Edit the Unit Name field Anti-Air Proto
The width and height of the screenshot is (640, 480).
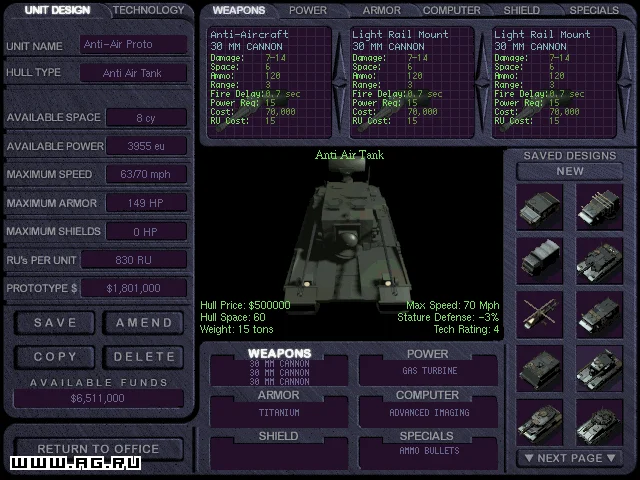(x=133, y=45)
